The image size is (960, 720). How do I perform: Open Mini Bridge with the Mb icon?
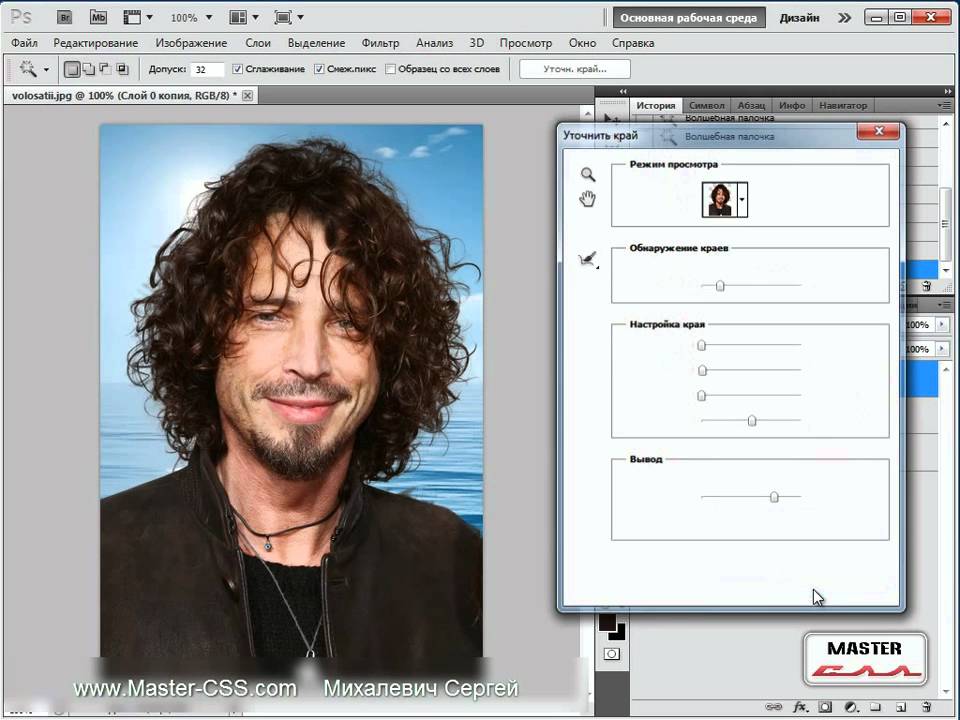pos(98,17)
